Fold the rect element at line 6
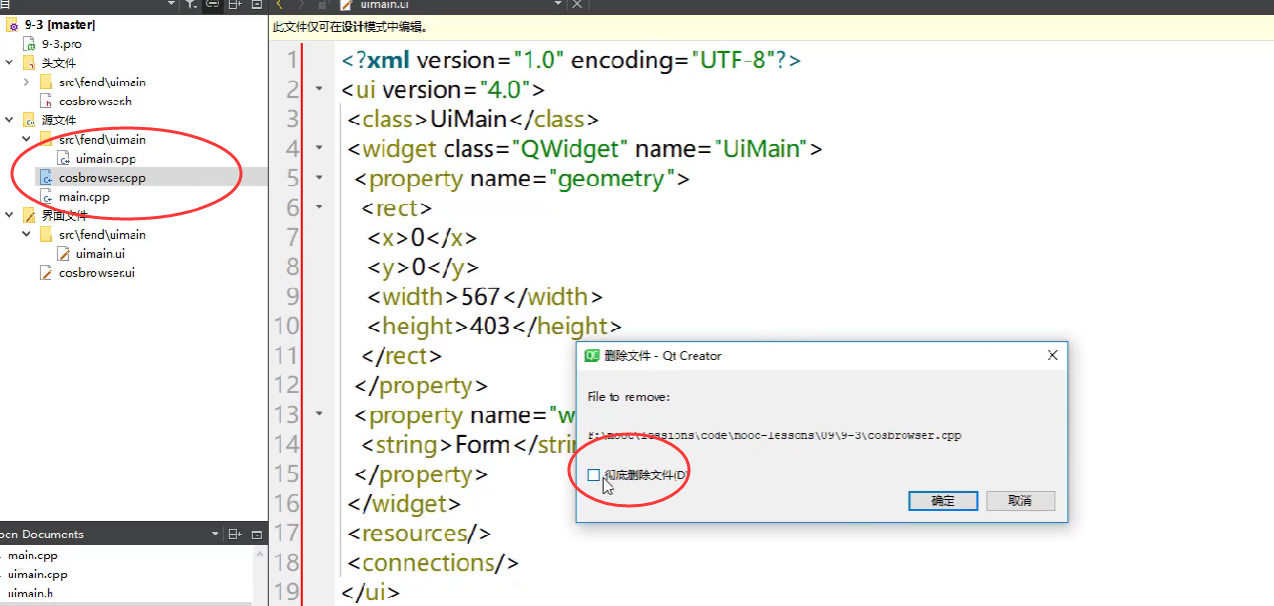The image size is (1274, 606). [319, 207]
